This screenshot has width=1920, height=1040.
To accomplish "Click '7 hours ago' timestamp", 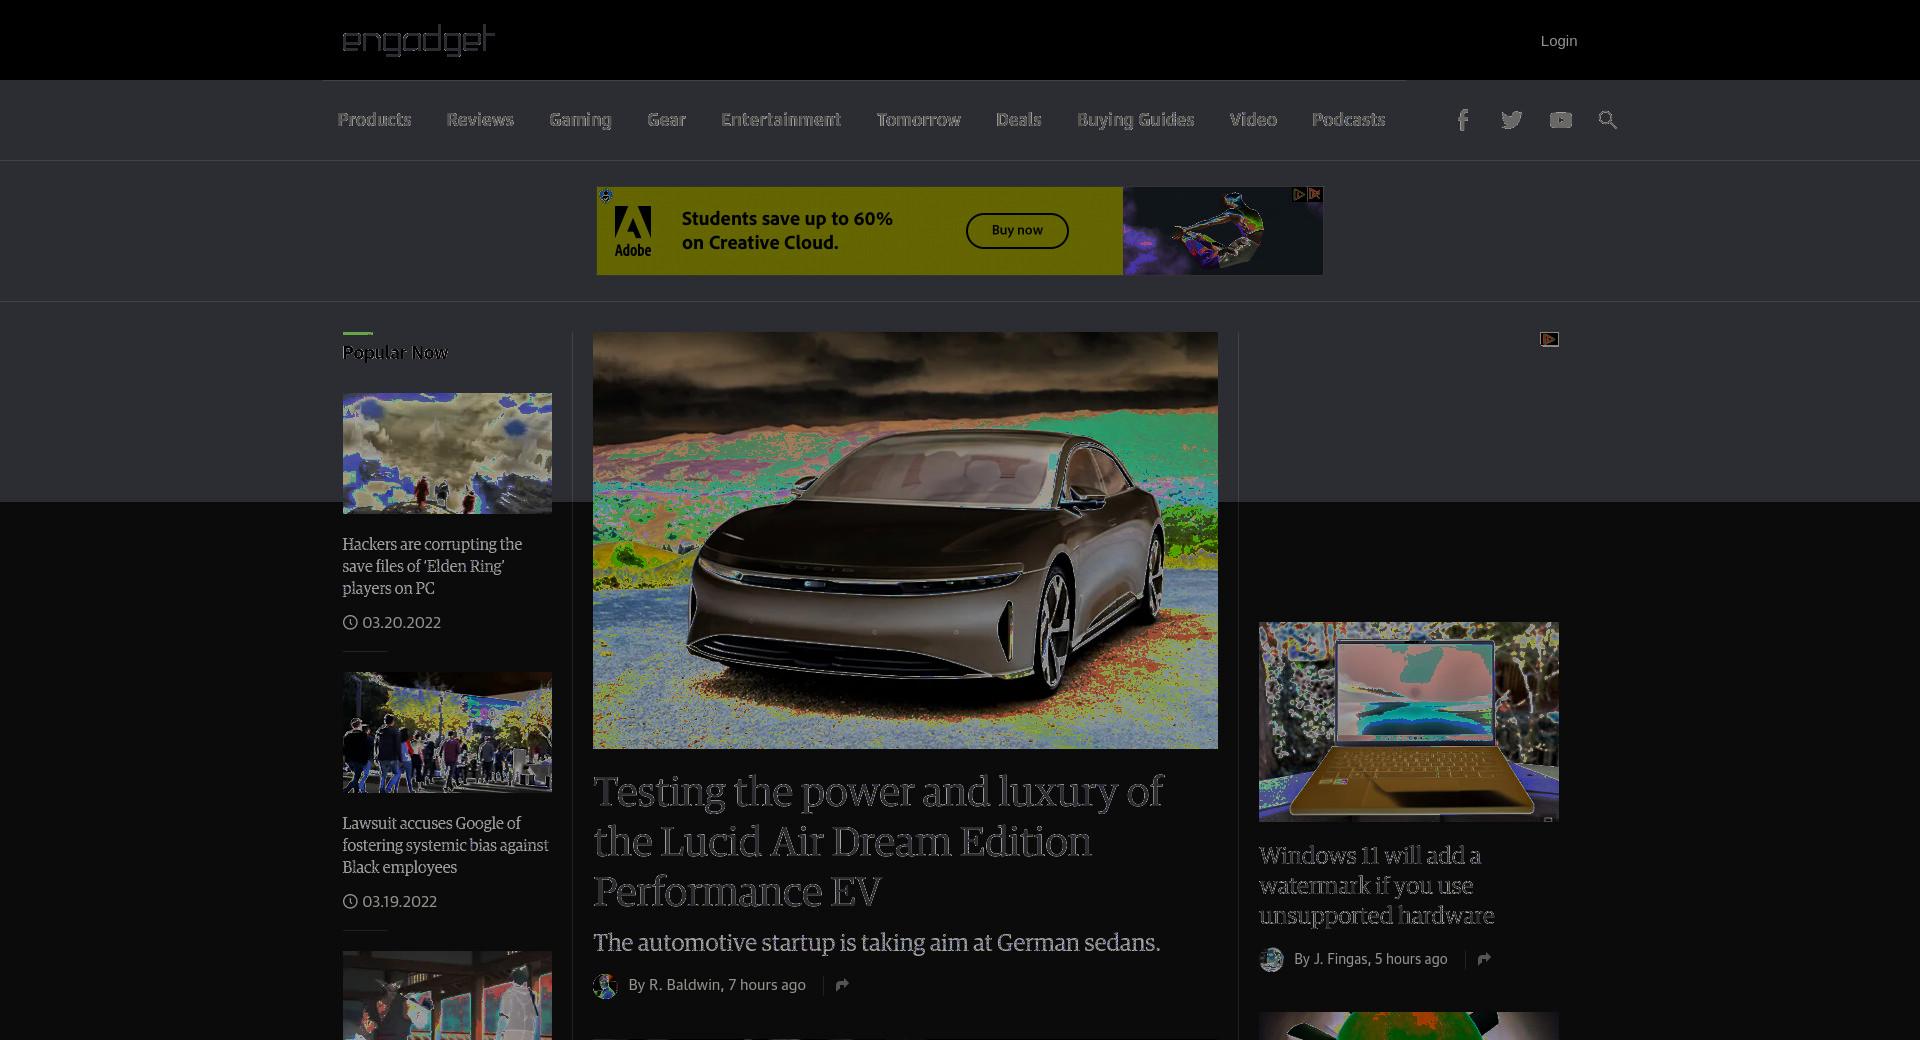I will (766, 985).
